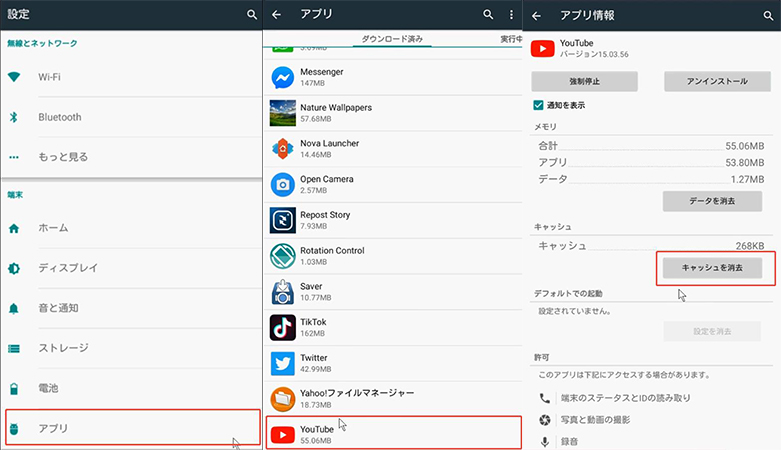Select the Yahoo!ファイルマネージャー entry name
The width and height of the screenshot is (781, 450).
coord(357,393)
